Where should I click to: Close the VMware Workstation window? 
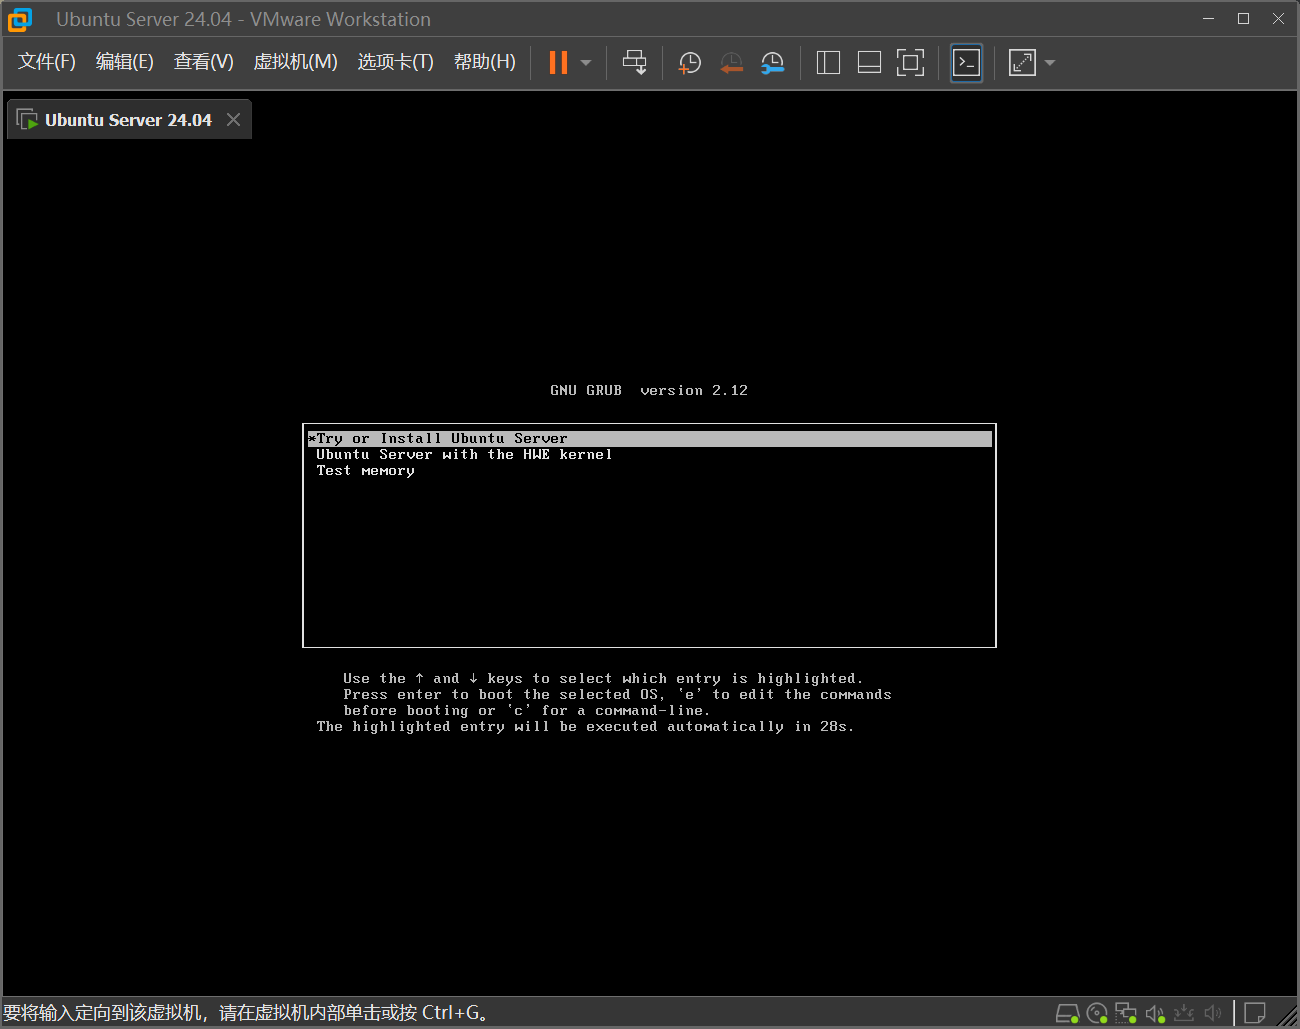point(1278,19)
